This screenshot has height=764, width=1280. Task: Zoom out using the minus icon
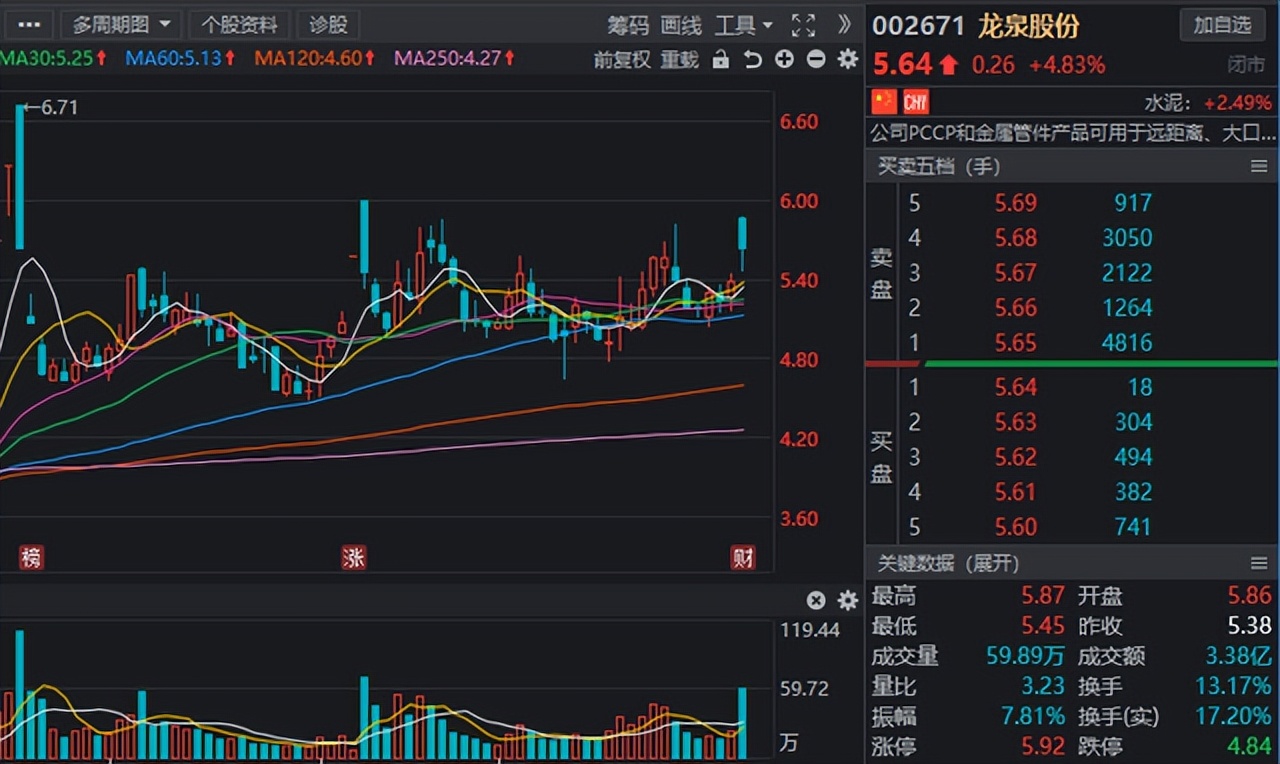coord(815,60)
